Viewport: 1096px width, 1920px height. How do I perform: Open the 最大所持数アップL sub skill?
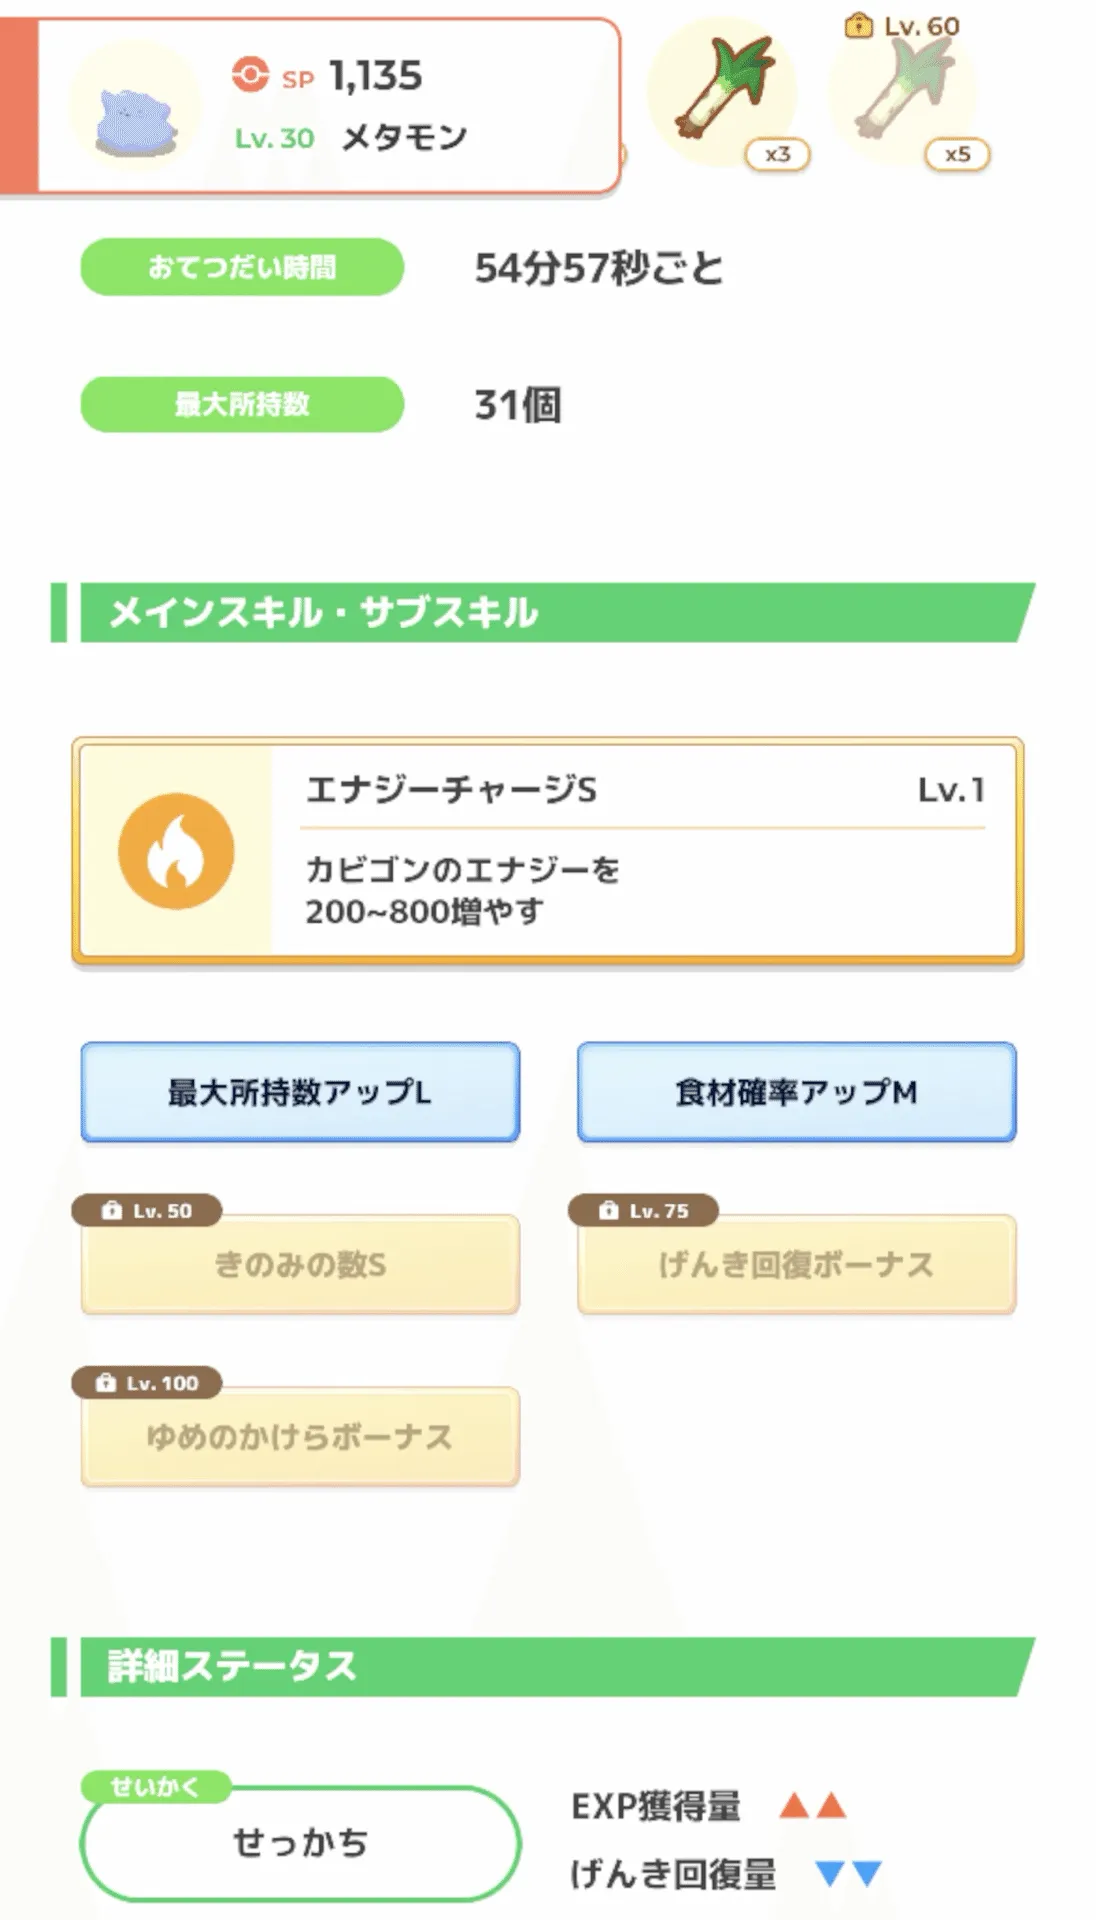coord(300,1092)
